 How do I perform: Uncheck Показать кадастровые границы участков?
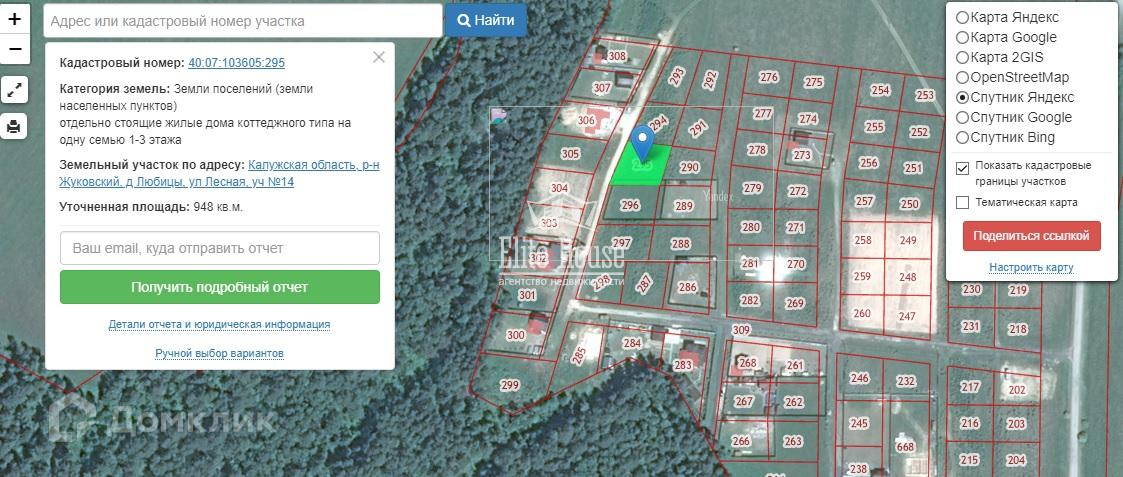(x=963, y=168)
